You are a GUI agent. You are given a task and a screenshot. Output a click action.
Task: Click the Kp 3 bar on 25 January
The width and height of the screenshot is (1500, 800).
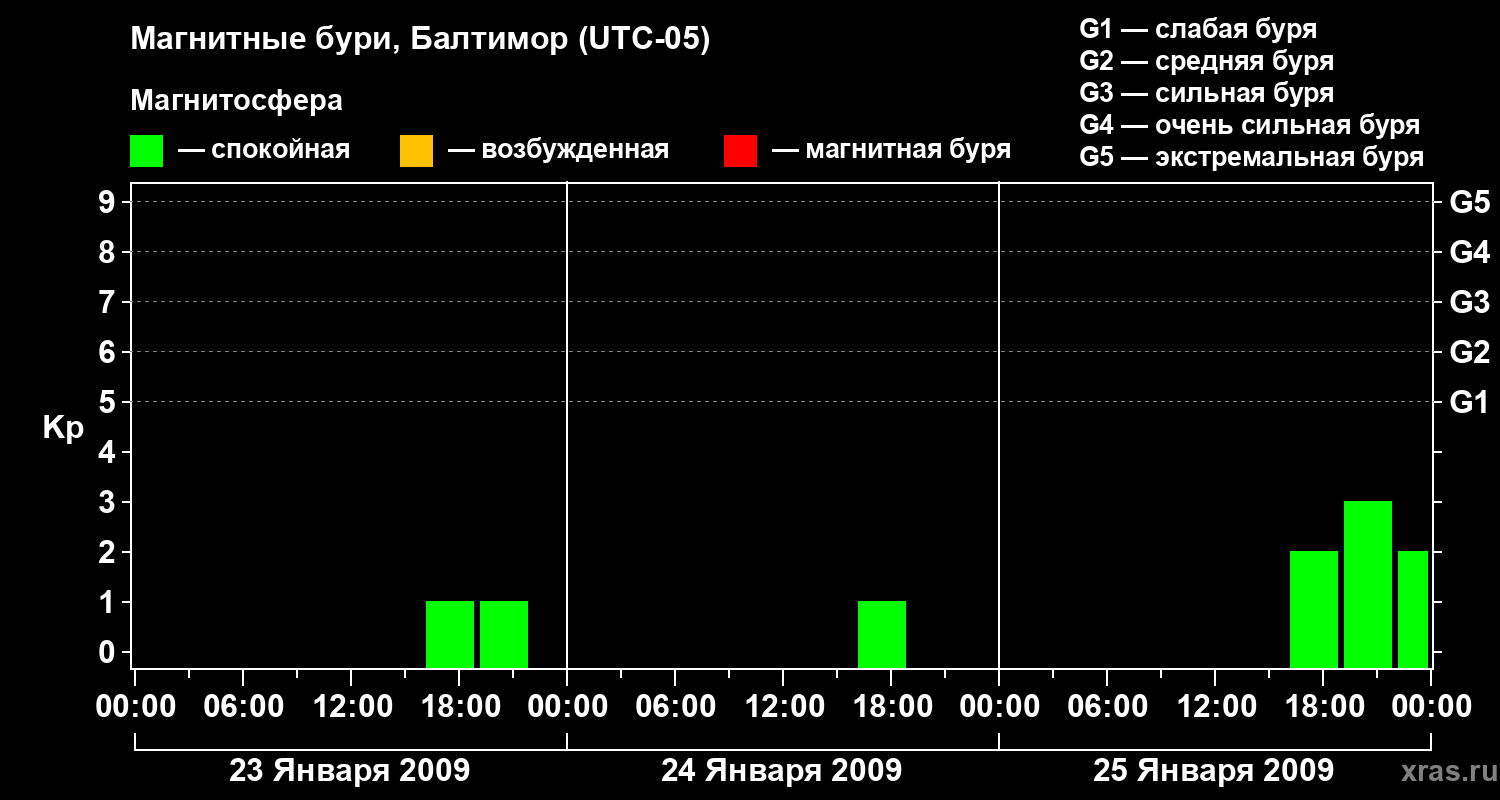(x=1368, y=584)
